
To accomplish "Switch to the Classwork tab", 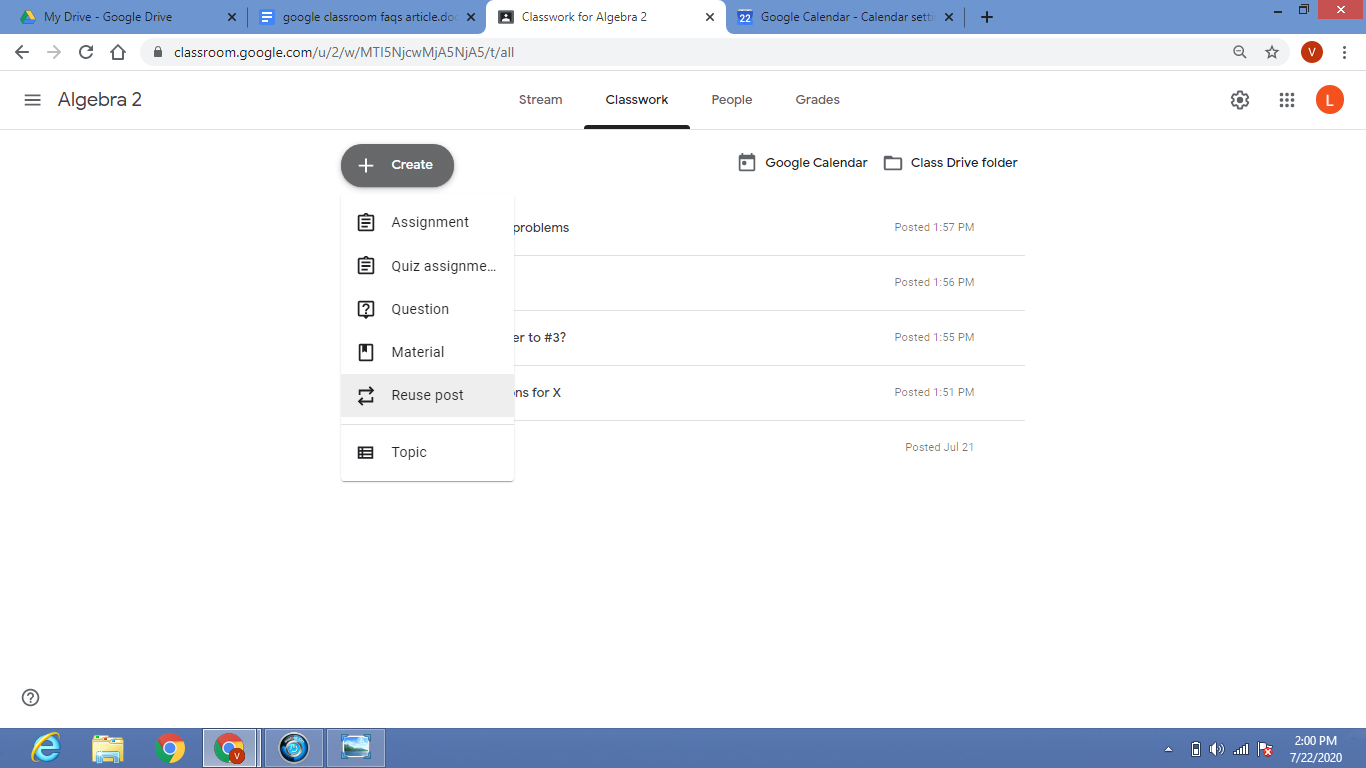I will tap(637, 100).
